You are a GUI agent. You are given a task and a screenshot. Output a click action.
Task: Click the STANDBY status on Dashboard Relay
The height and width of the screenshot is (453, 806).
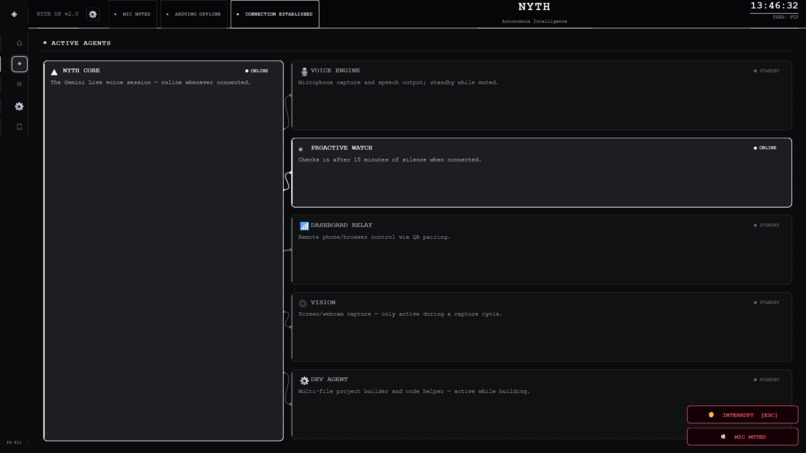pos(766,225)
